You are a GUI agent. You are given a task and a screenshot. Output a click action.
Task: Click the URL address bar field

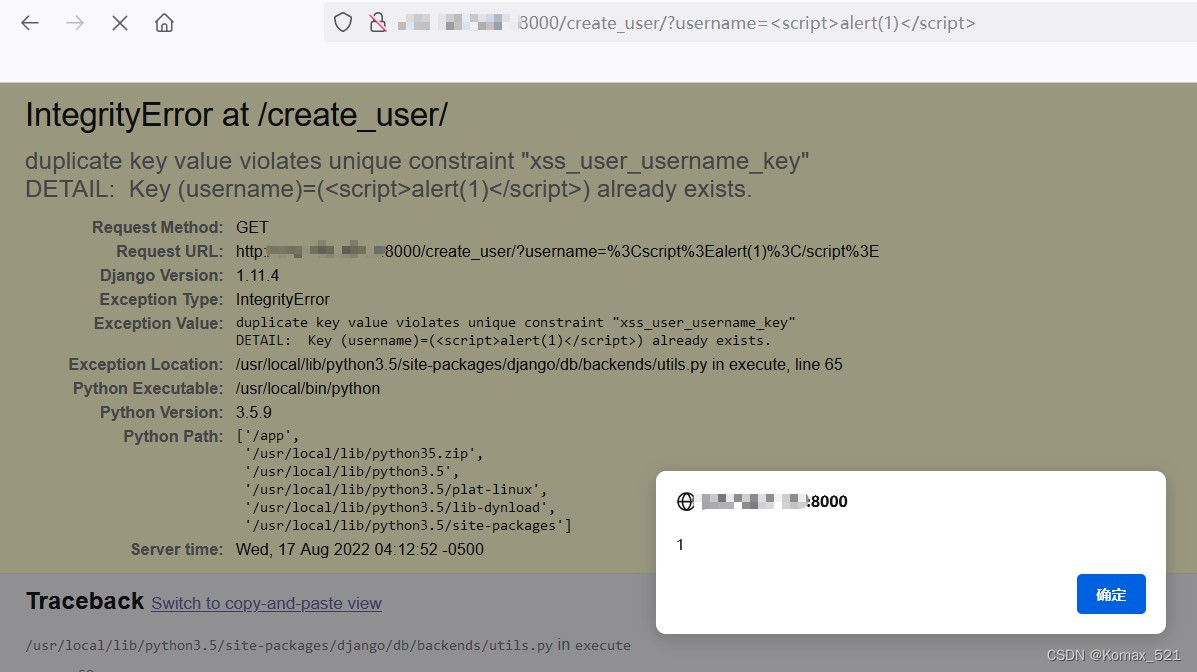point(760,23)
